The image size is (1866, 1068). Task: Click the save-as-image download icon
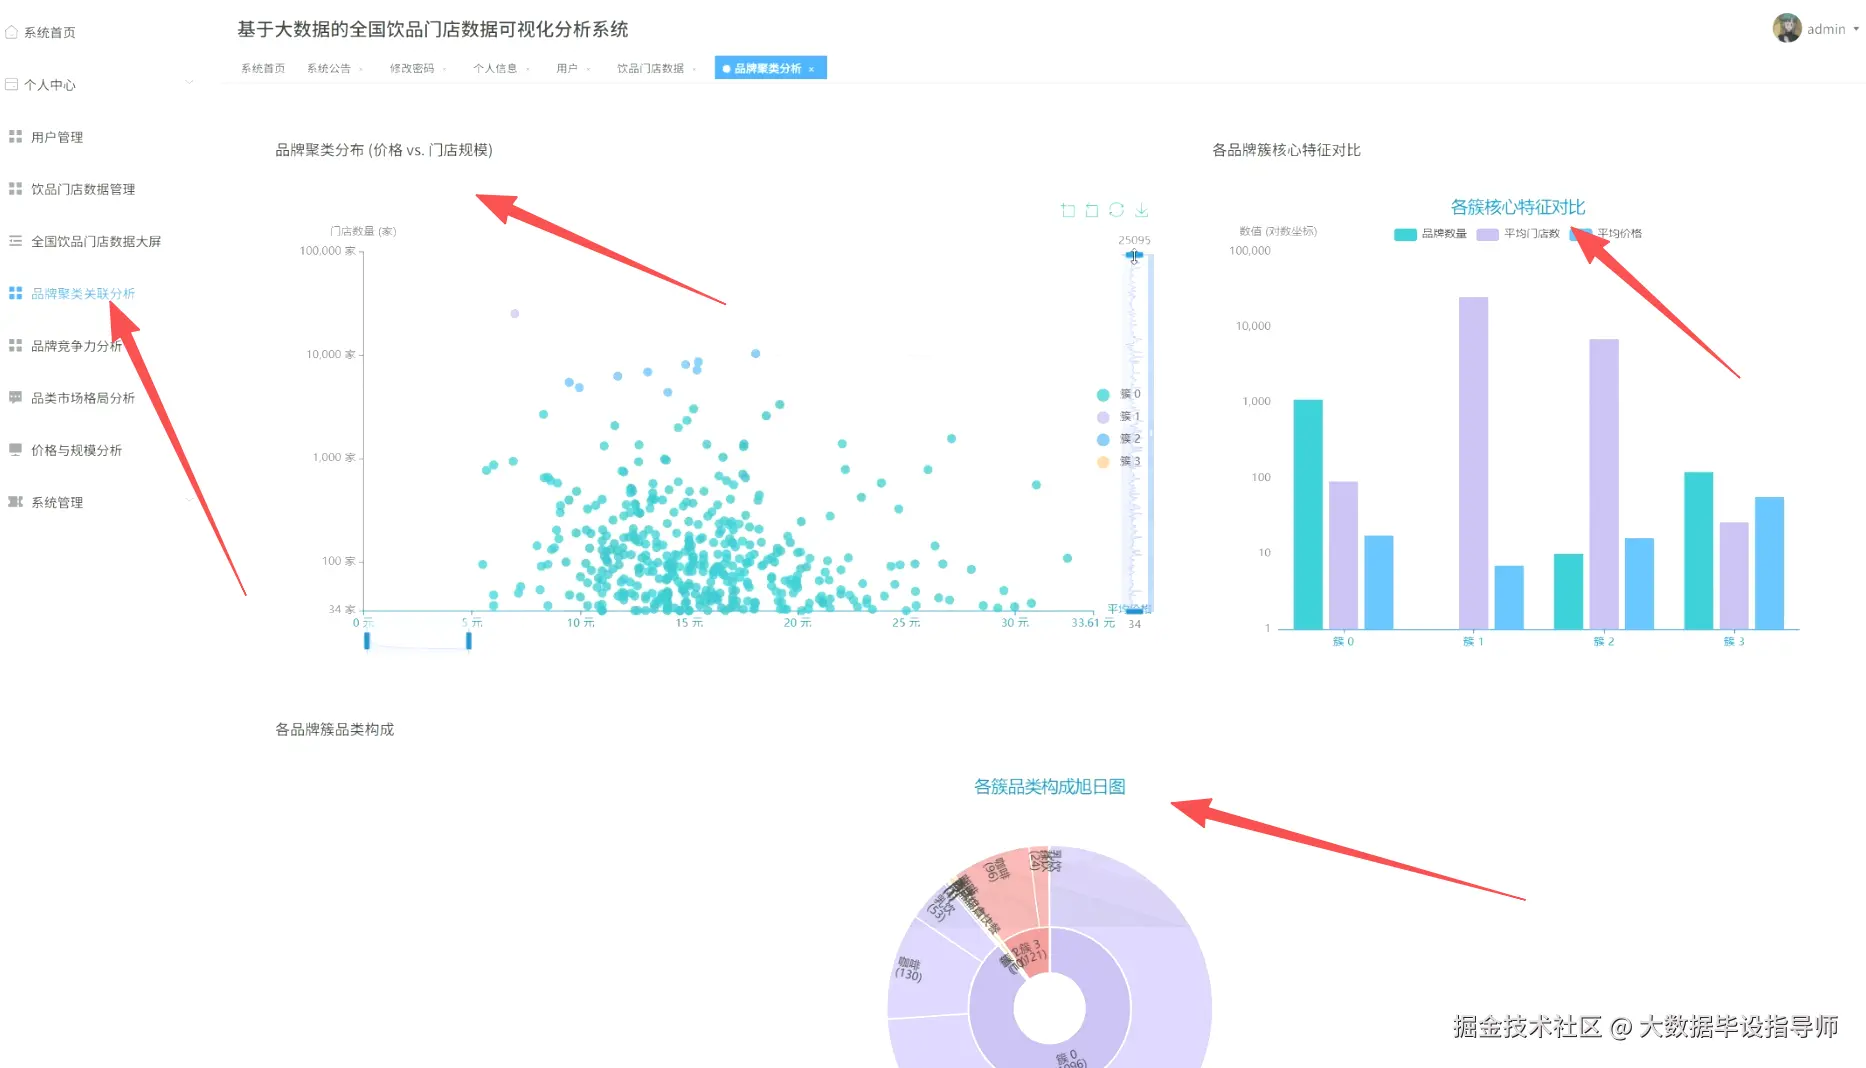click(1141, 210)
